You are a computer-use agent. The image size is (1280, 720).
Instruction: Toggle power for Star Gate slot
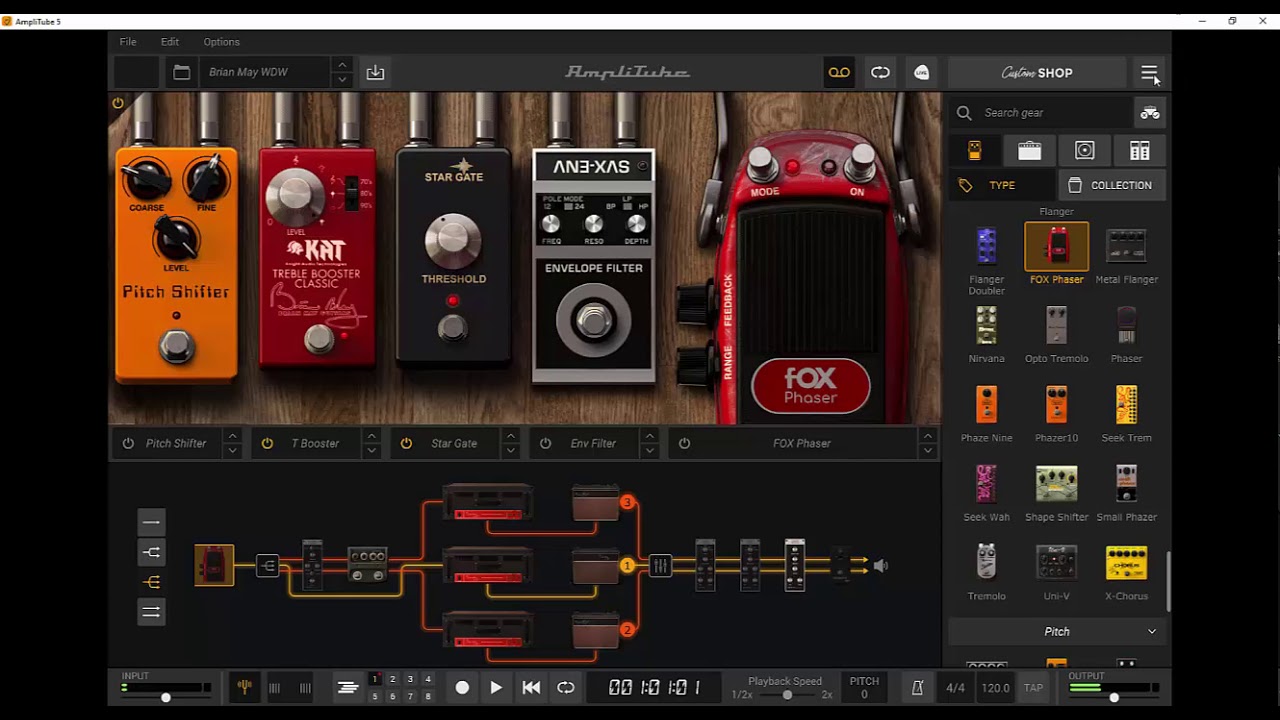406,443
